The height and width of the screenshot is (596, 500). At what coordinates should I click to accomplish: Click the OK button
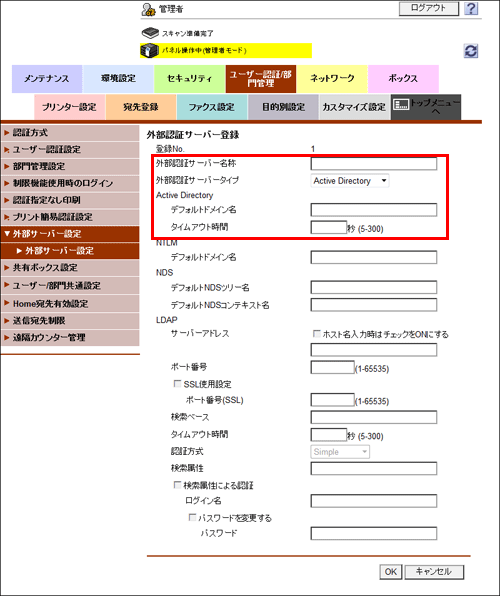390,572
